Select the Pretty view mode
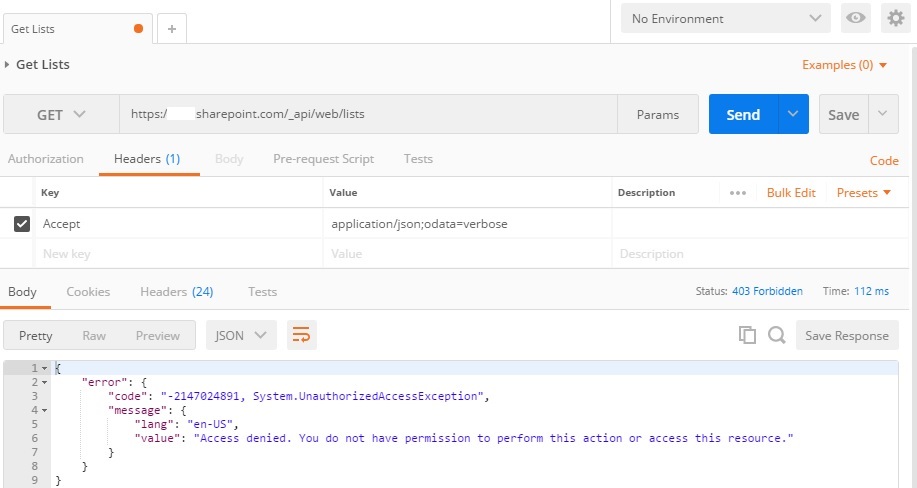Image resolution: width=917 pixels, height=488 pixels. [36, 335]
